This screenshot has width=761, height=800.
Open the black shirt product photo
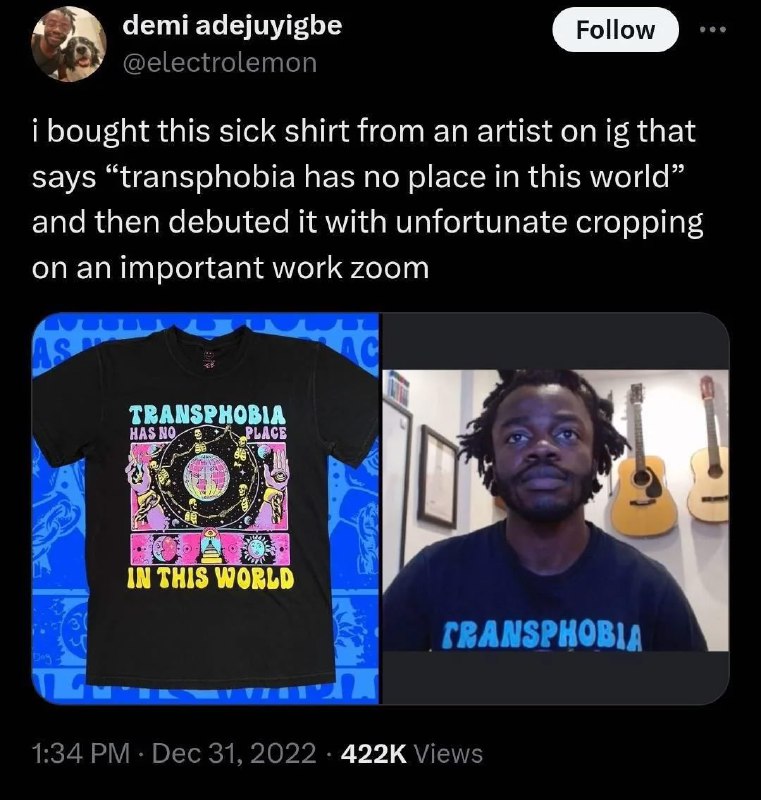(x=206, y=508)
